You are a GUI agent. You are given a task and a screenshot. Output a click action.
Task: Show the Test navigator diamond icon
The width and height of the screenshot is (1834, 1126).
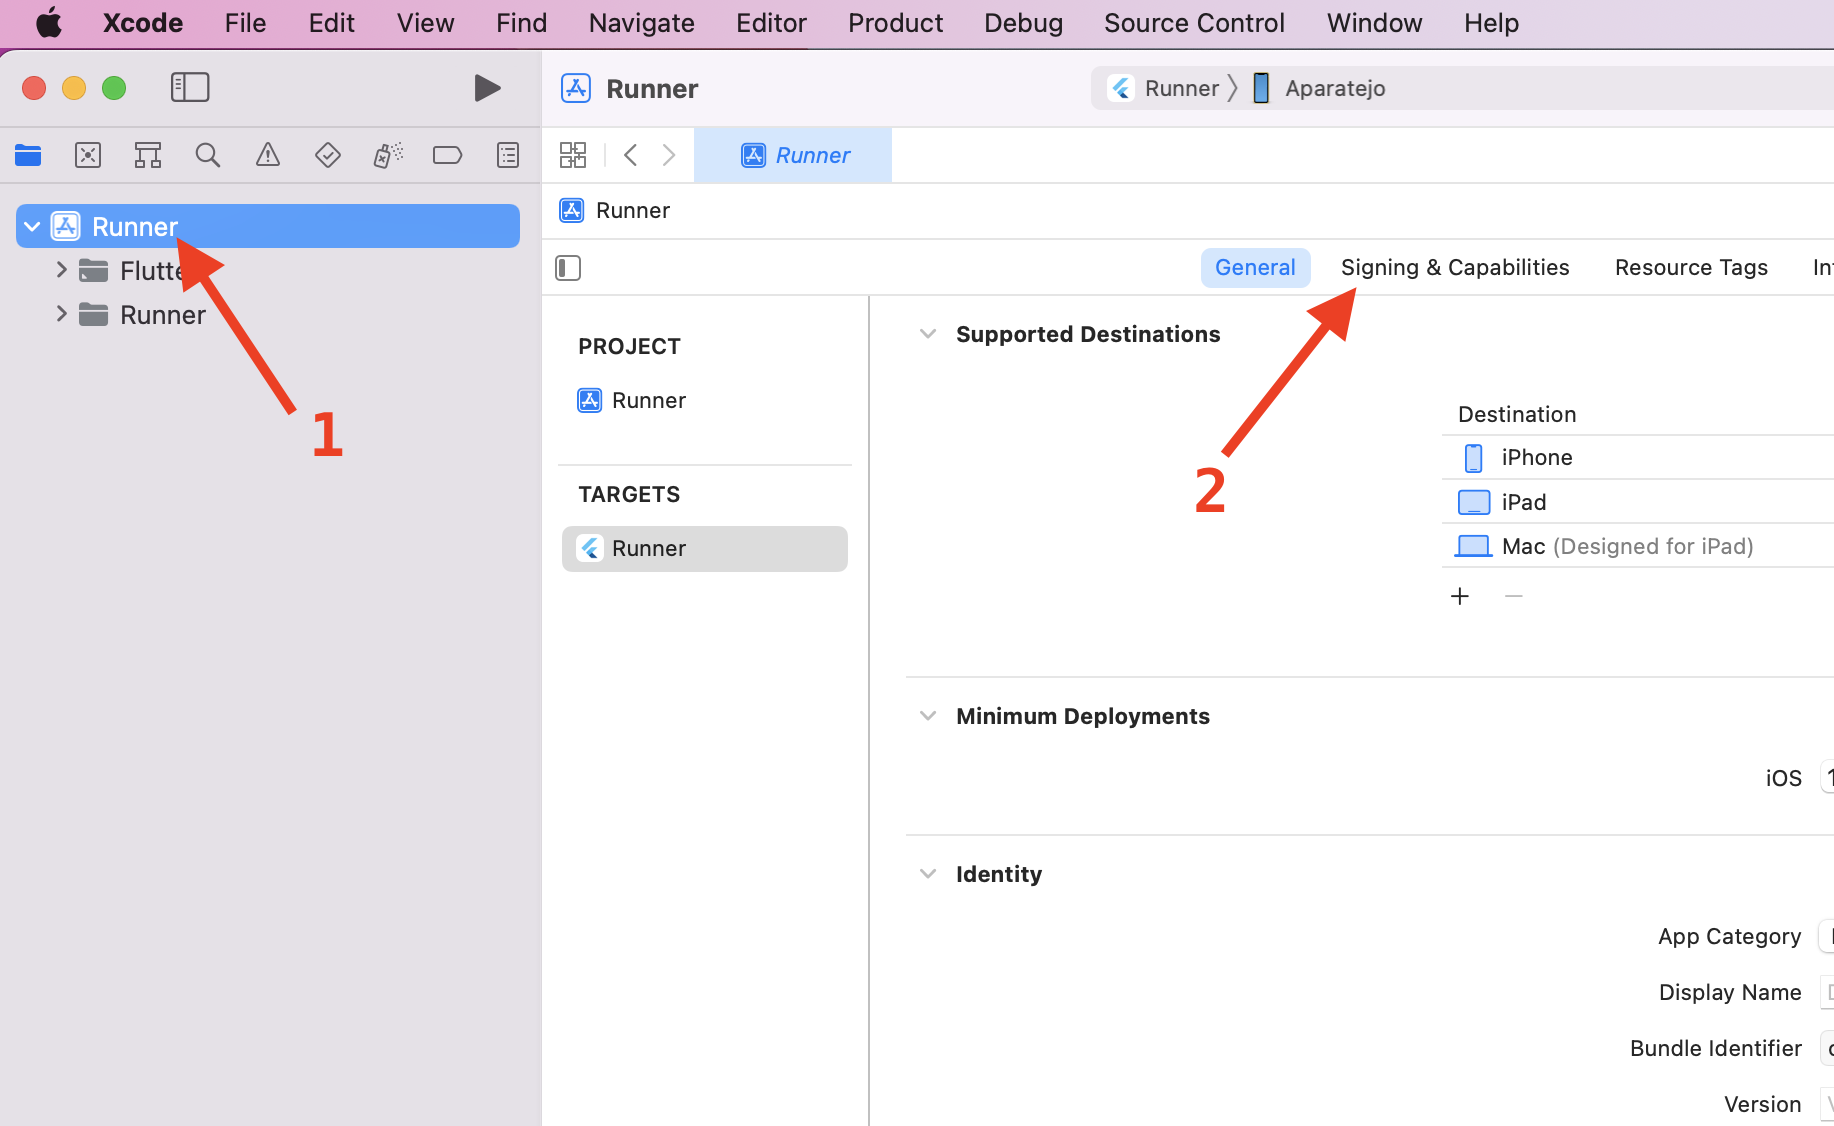point(328,155)
